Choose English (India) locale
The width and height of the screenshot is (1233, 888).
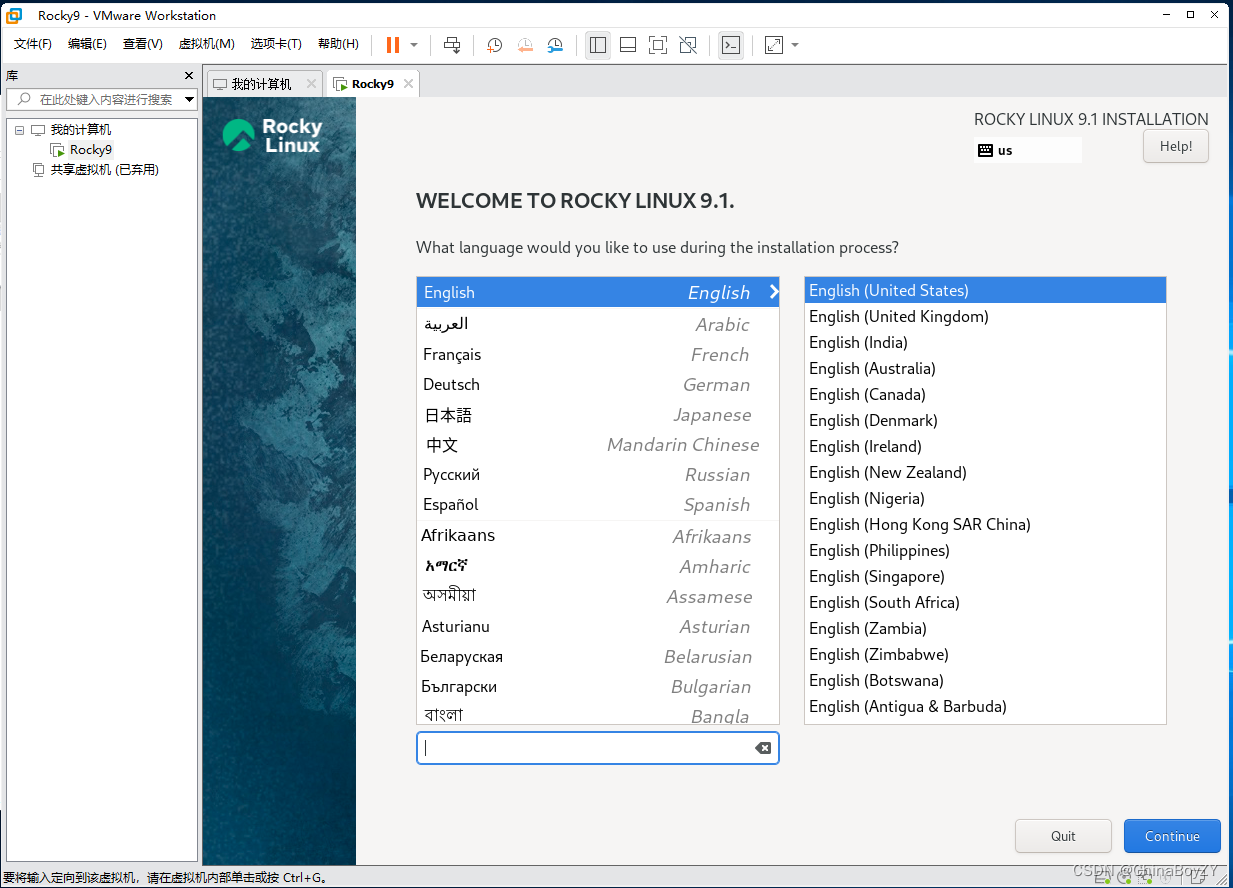point(985,342)
